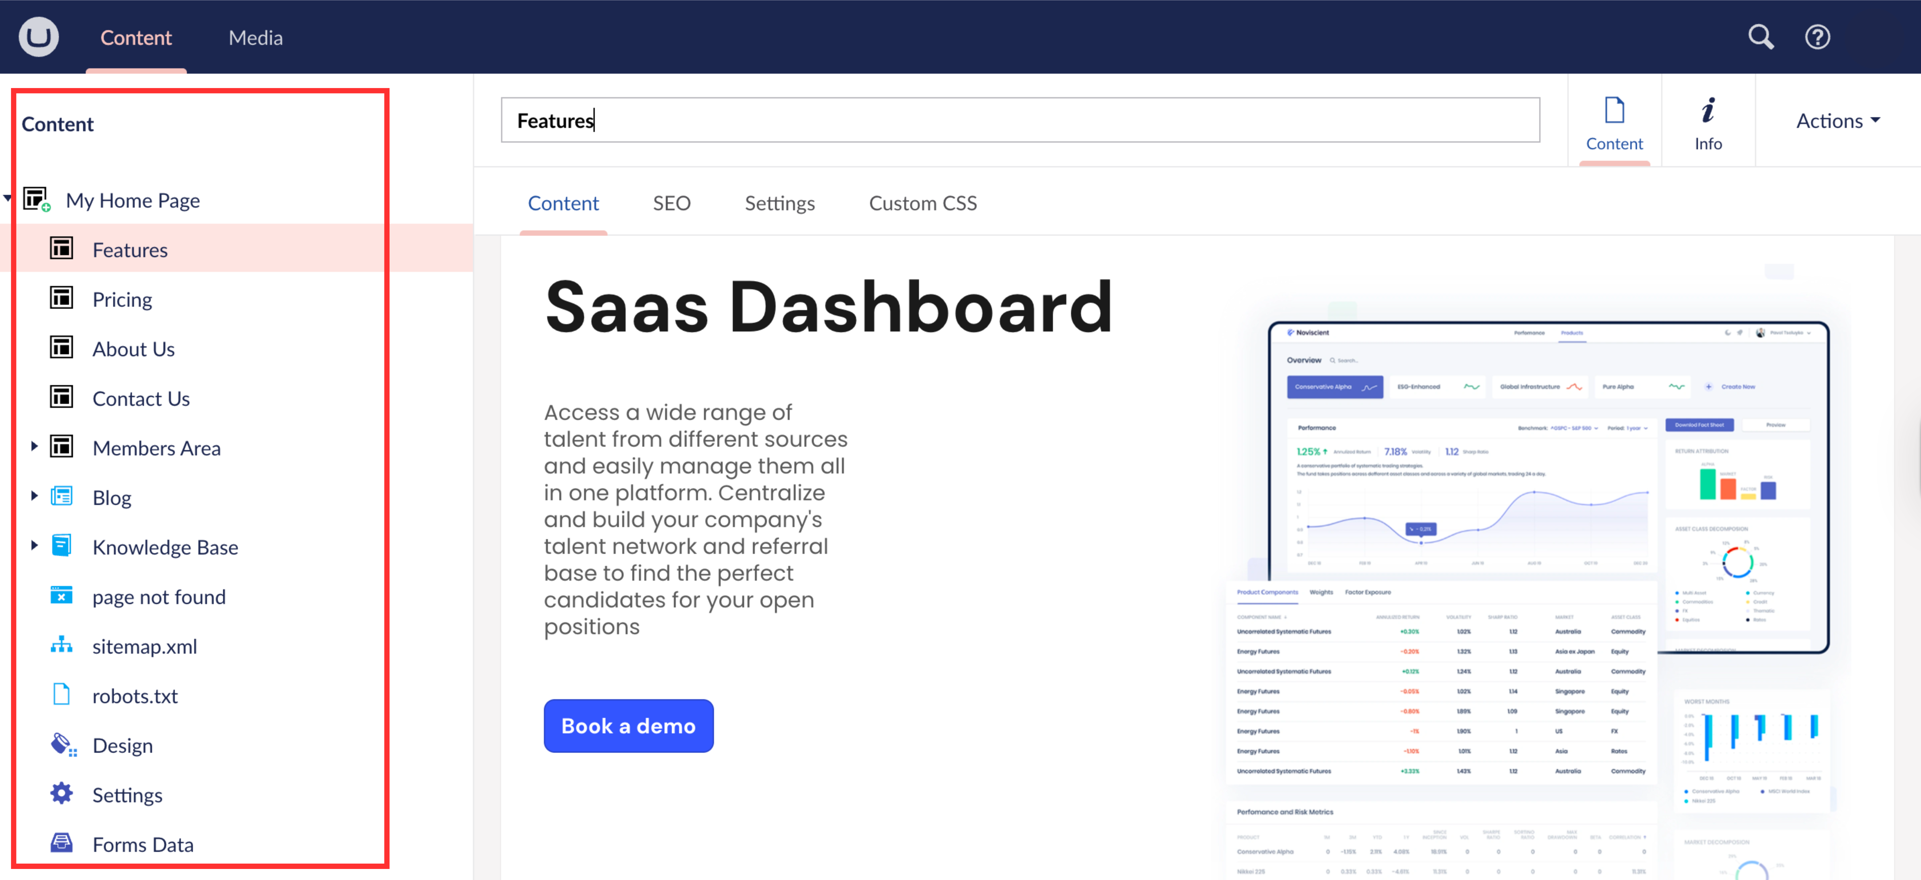This screenshot has width=1921, height=880.
Task: Expand the Members Area node
Action: tap(34, 447)
